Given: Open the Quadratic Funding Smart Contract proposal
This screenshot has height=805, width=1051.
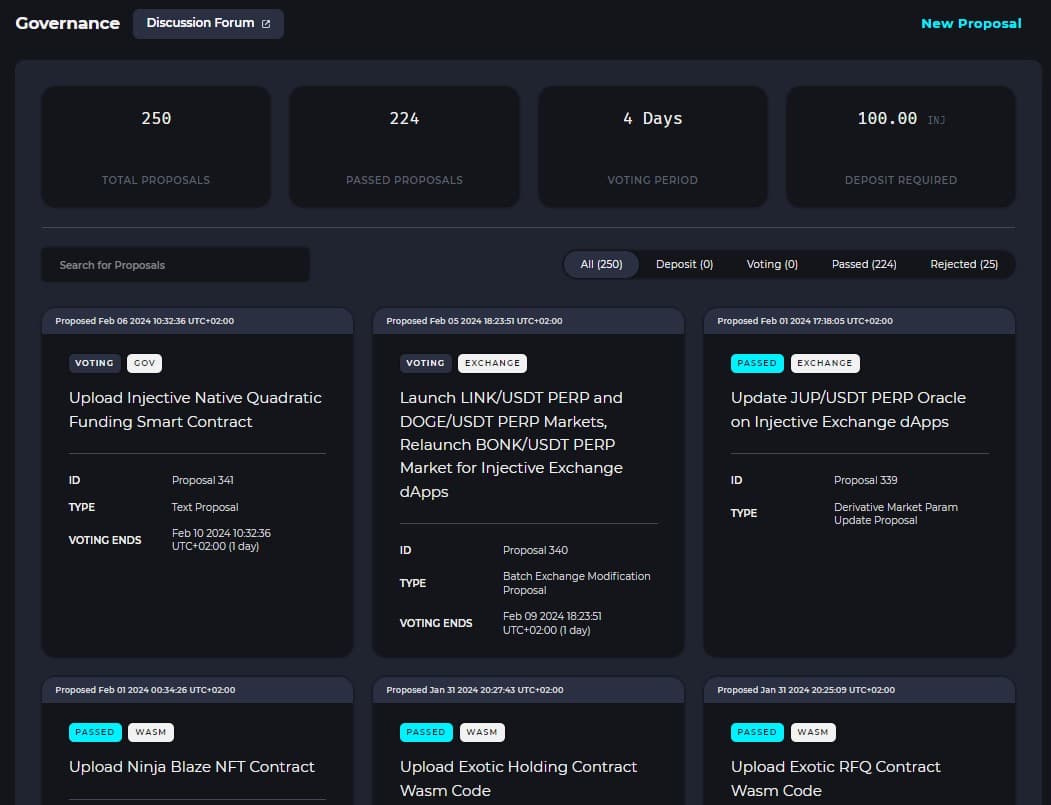Looking at the screenshot, I should [195, 409].
